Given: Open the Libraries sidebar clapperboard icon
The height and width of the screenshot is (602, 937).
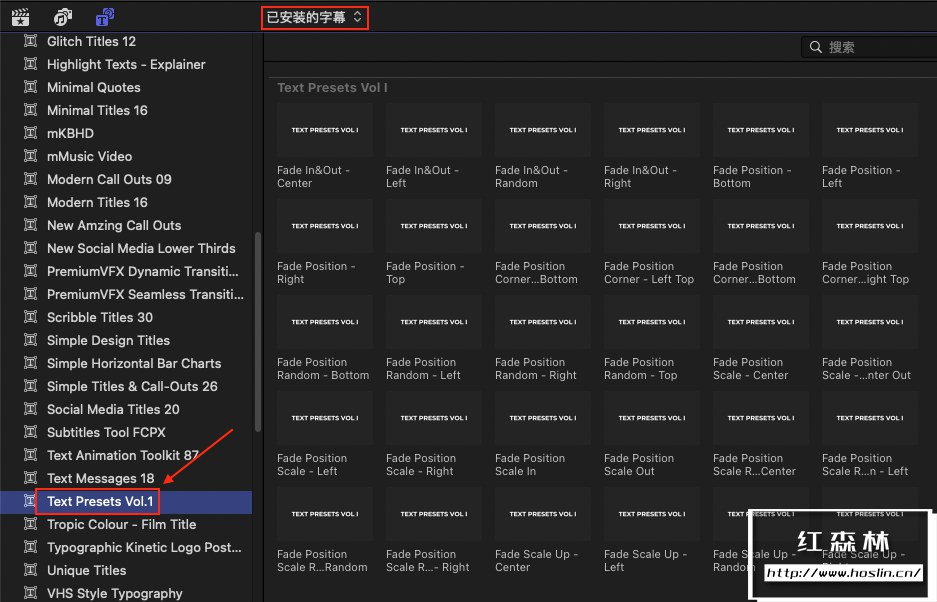Looking at the screenshot, I should tap(20, 17).
